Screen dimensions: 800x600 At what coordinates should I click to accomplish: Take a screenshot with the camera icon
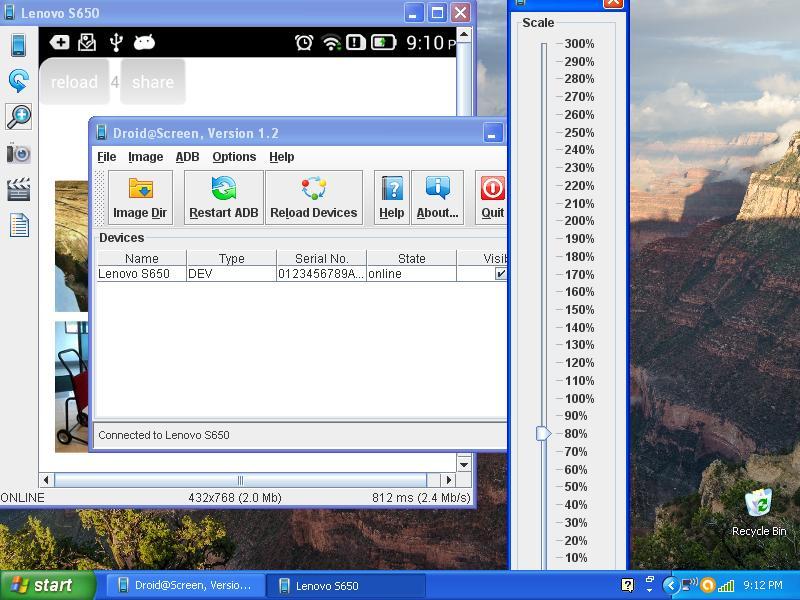point(18,153)
